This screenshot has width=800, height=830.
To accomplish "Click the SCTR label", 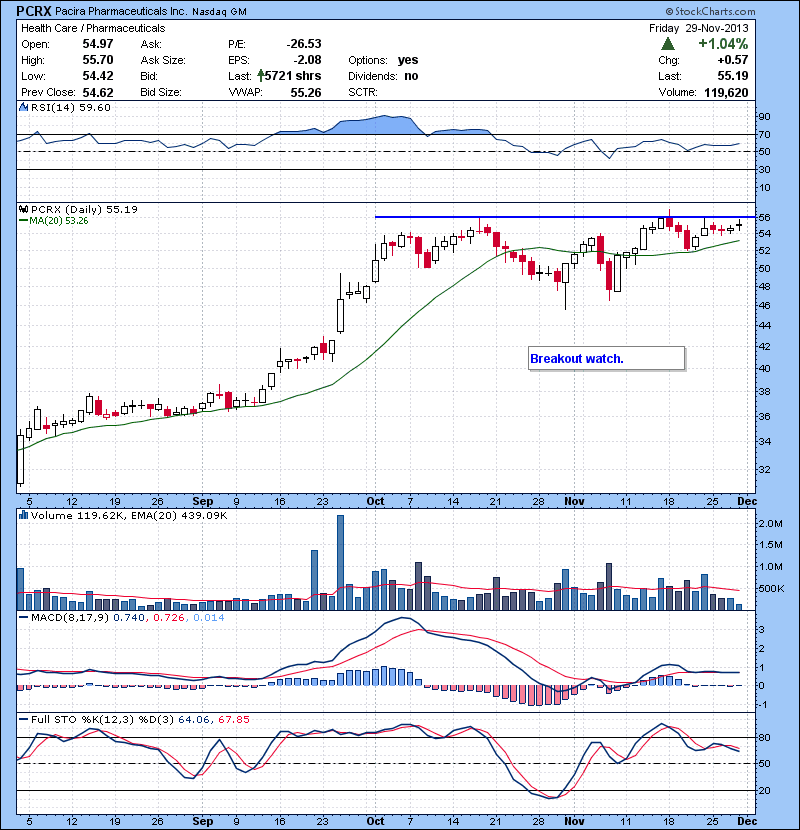I will coord(363,92).
